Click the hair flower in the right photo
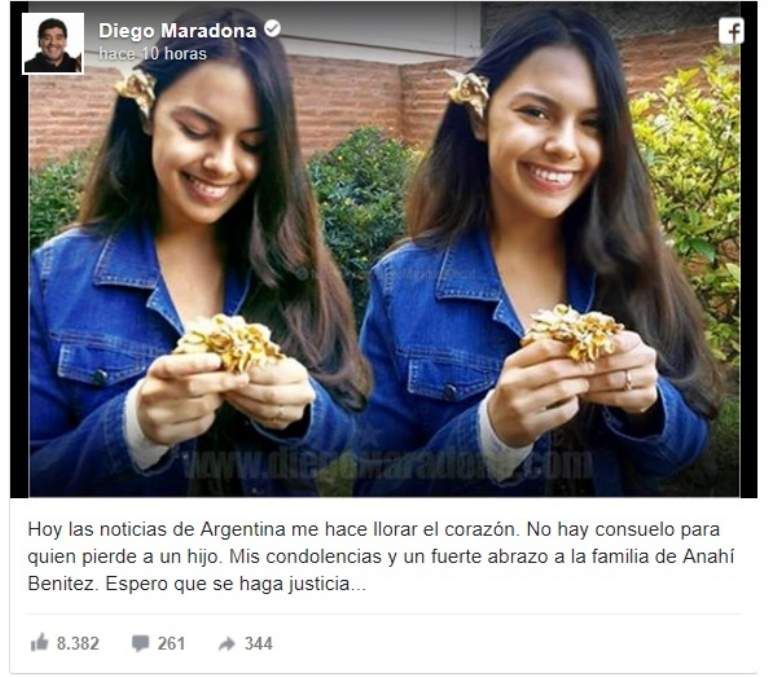 tap(468, 92)
